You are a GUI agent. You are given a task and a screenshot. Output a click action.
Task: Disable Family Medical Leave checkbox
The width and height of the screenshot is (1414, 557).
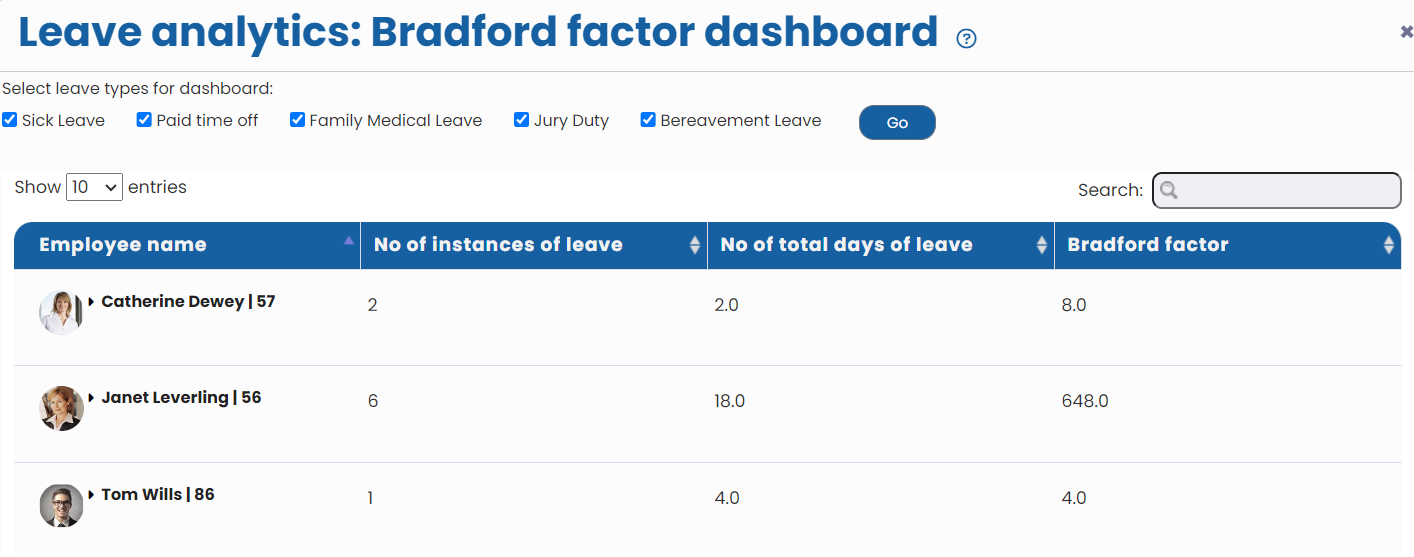click(x=297, y=120)
